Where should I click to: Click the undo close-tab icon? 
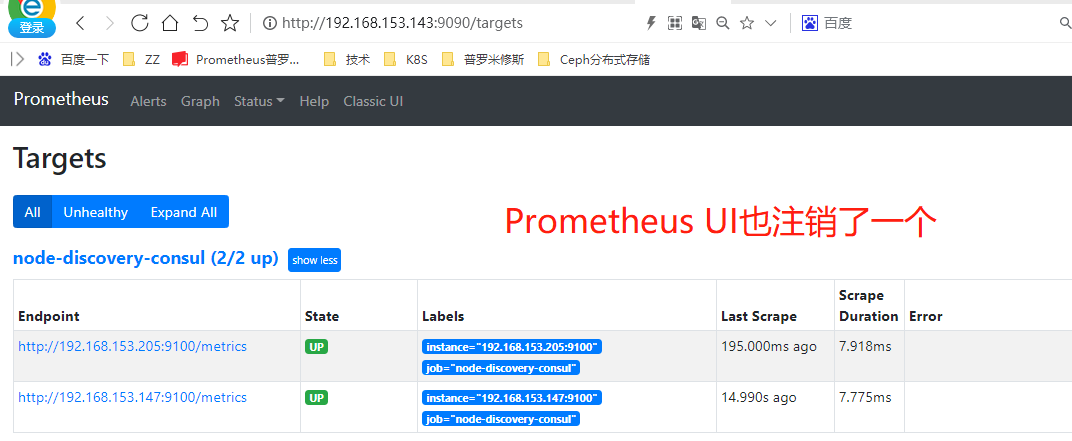[x=200, y=23]
